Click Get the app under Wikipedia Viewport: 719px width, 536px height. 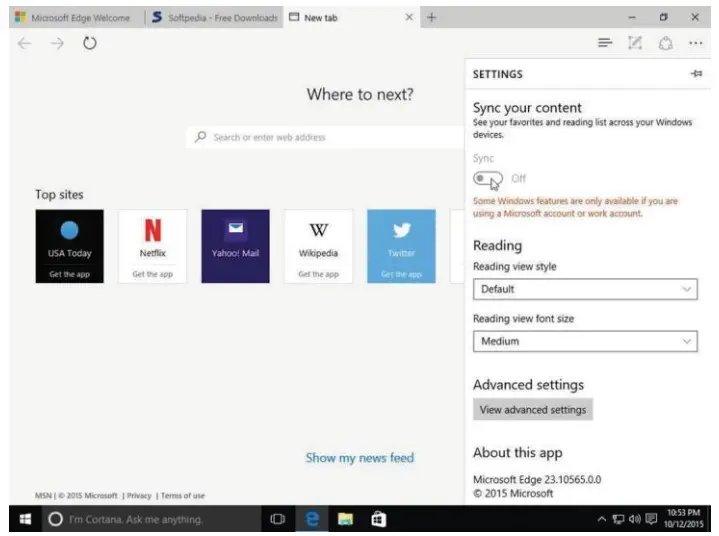(318, 274)
